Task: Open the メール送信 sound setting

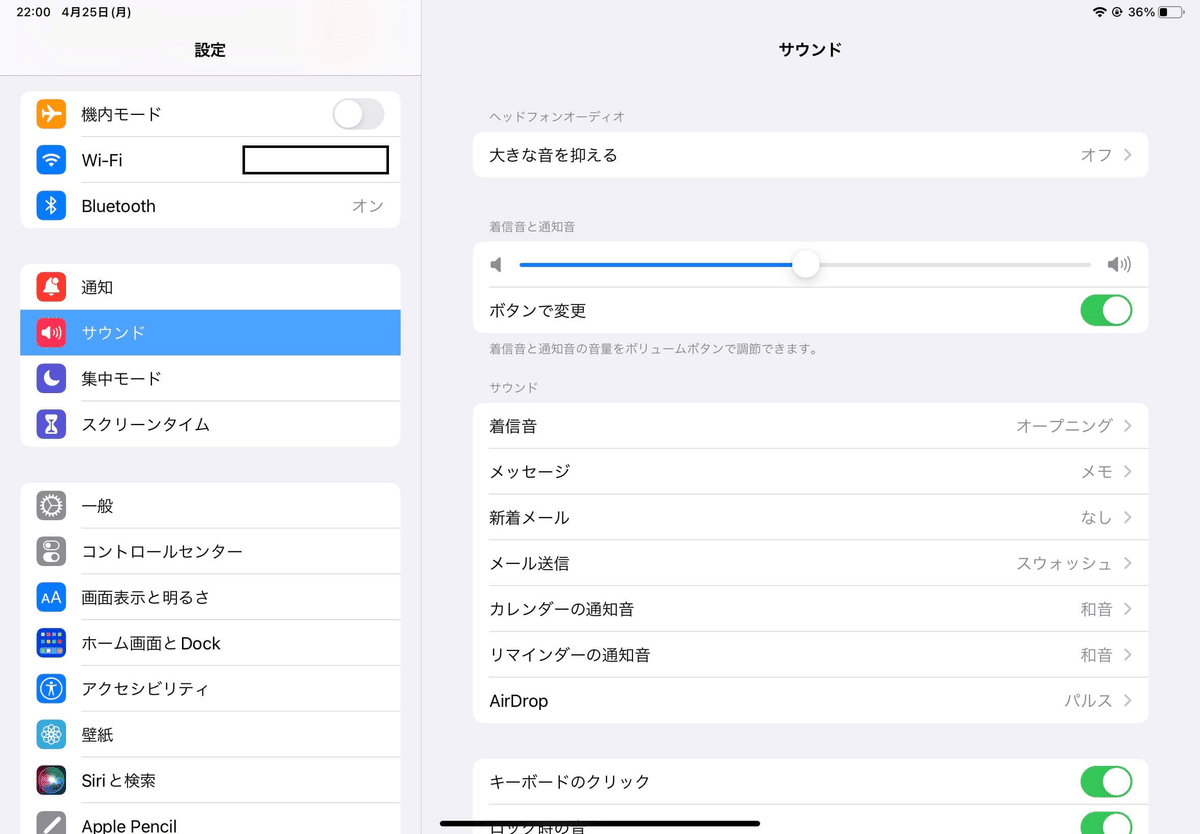Action: coord(810,563)
